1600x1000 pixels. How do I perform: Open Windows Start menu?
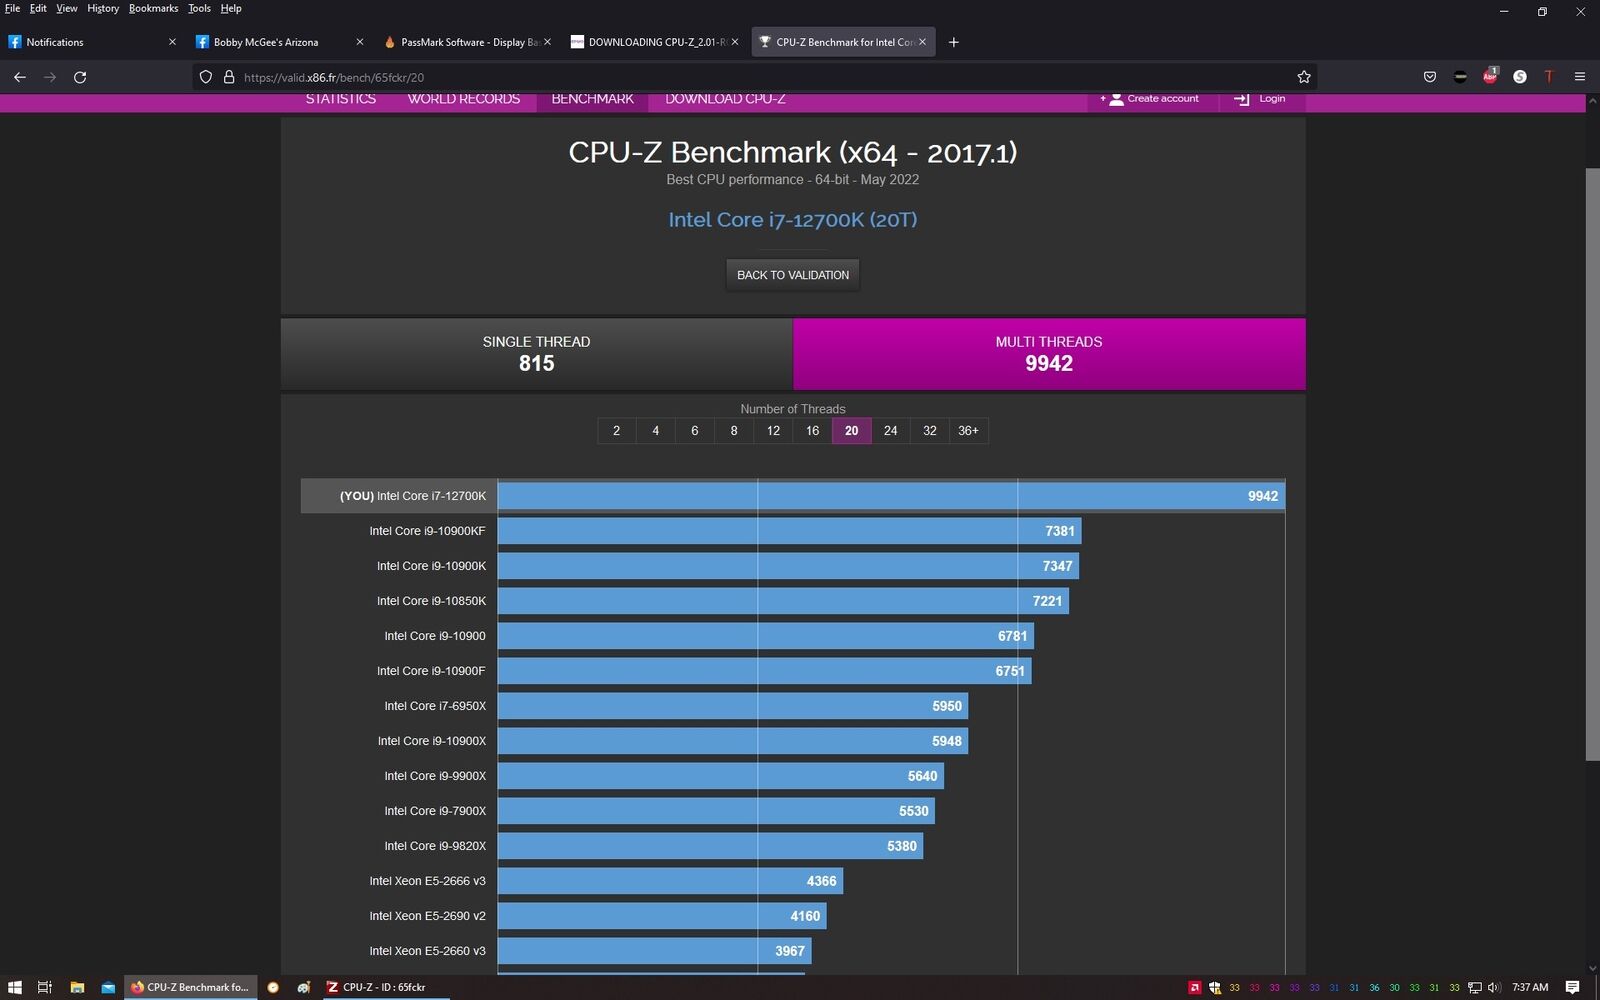14,987
